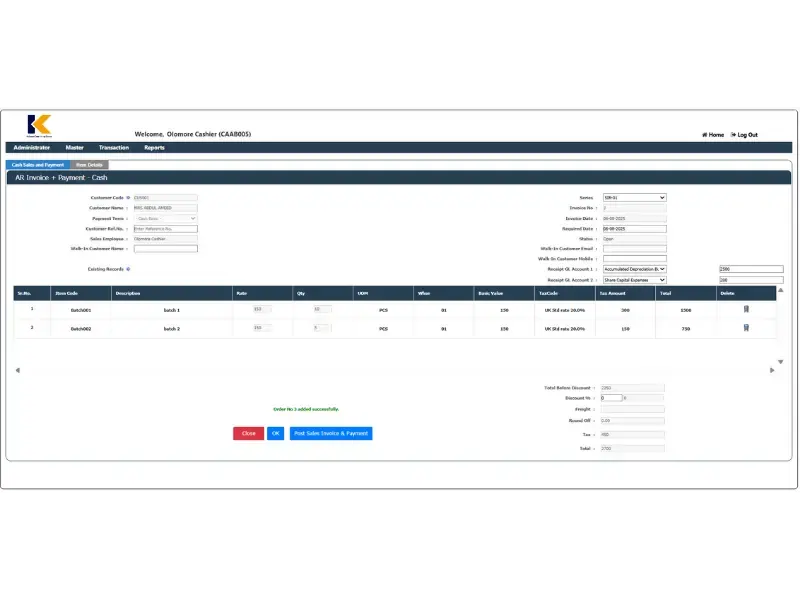This screenshot has width=800, height=600.
Task: Open the Receipt GL Account 1 dropdown
Action: (635, 269)
